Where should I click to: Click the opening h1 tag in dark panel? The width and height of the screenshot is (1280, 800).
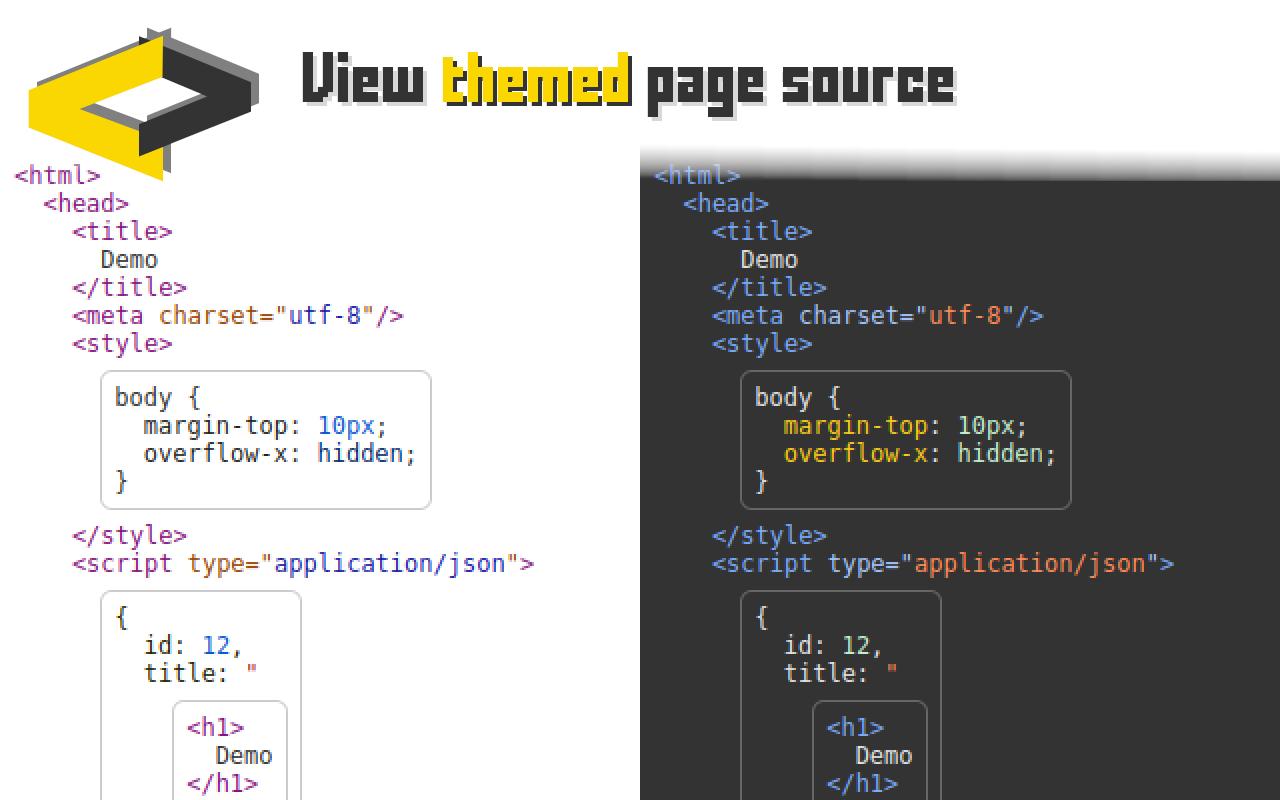pyautogui.click(x=855, y=728)
